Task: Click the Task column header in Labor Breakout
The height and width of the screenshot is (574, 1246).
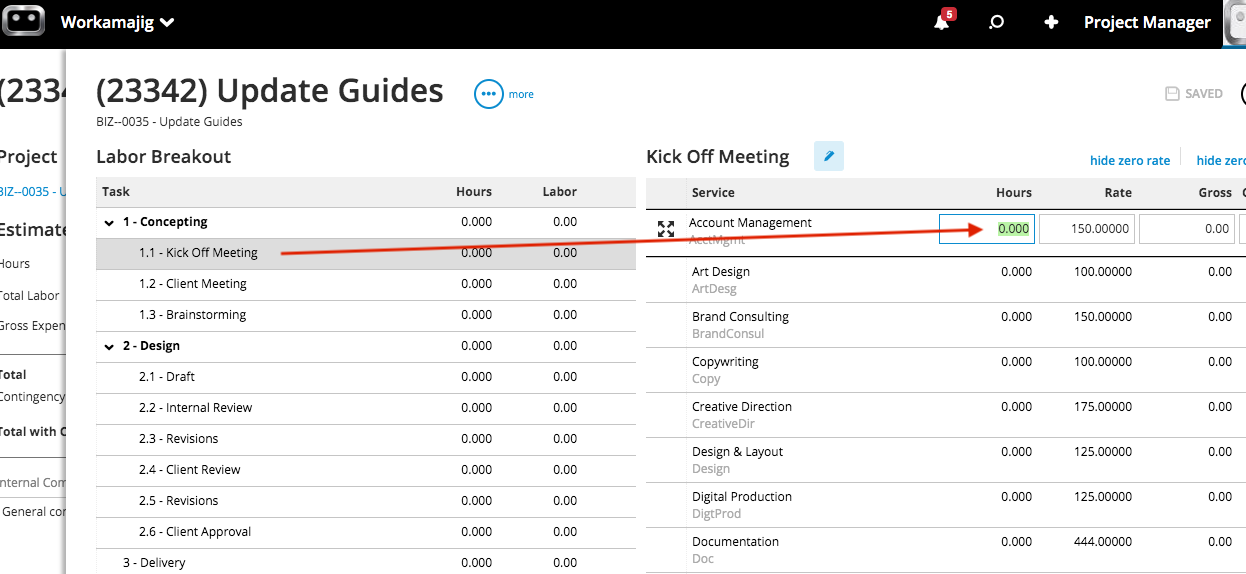Action: pyautogui.click(x=116, y=192)
